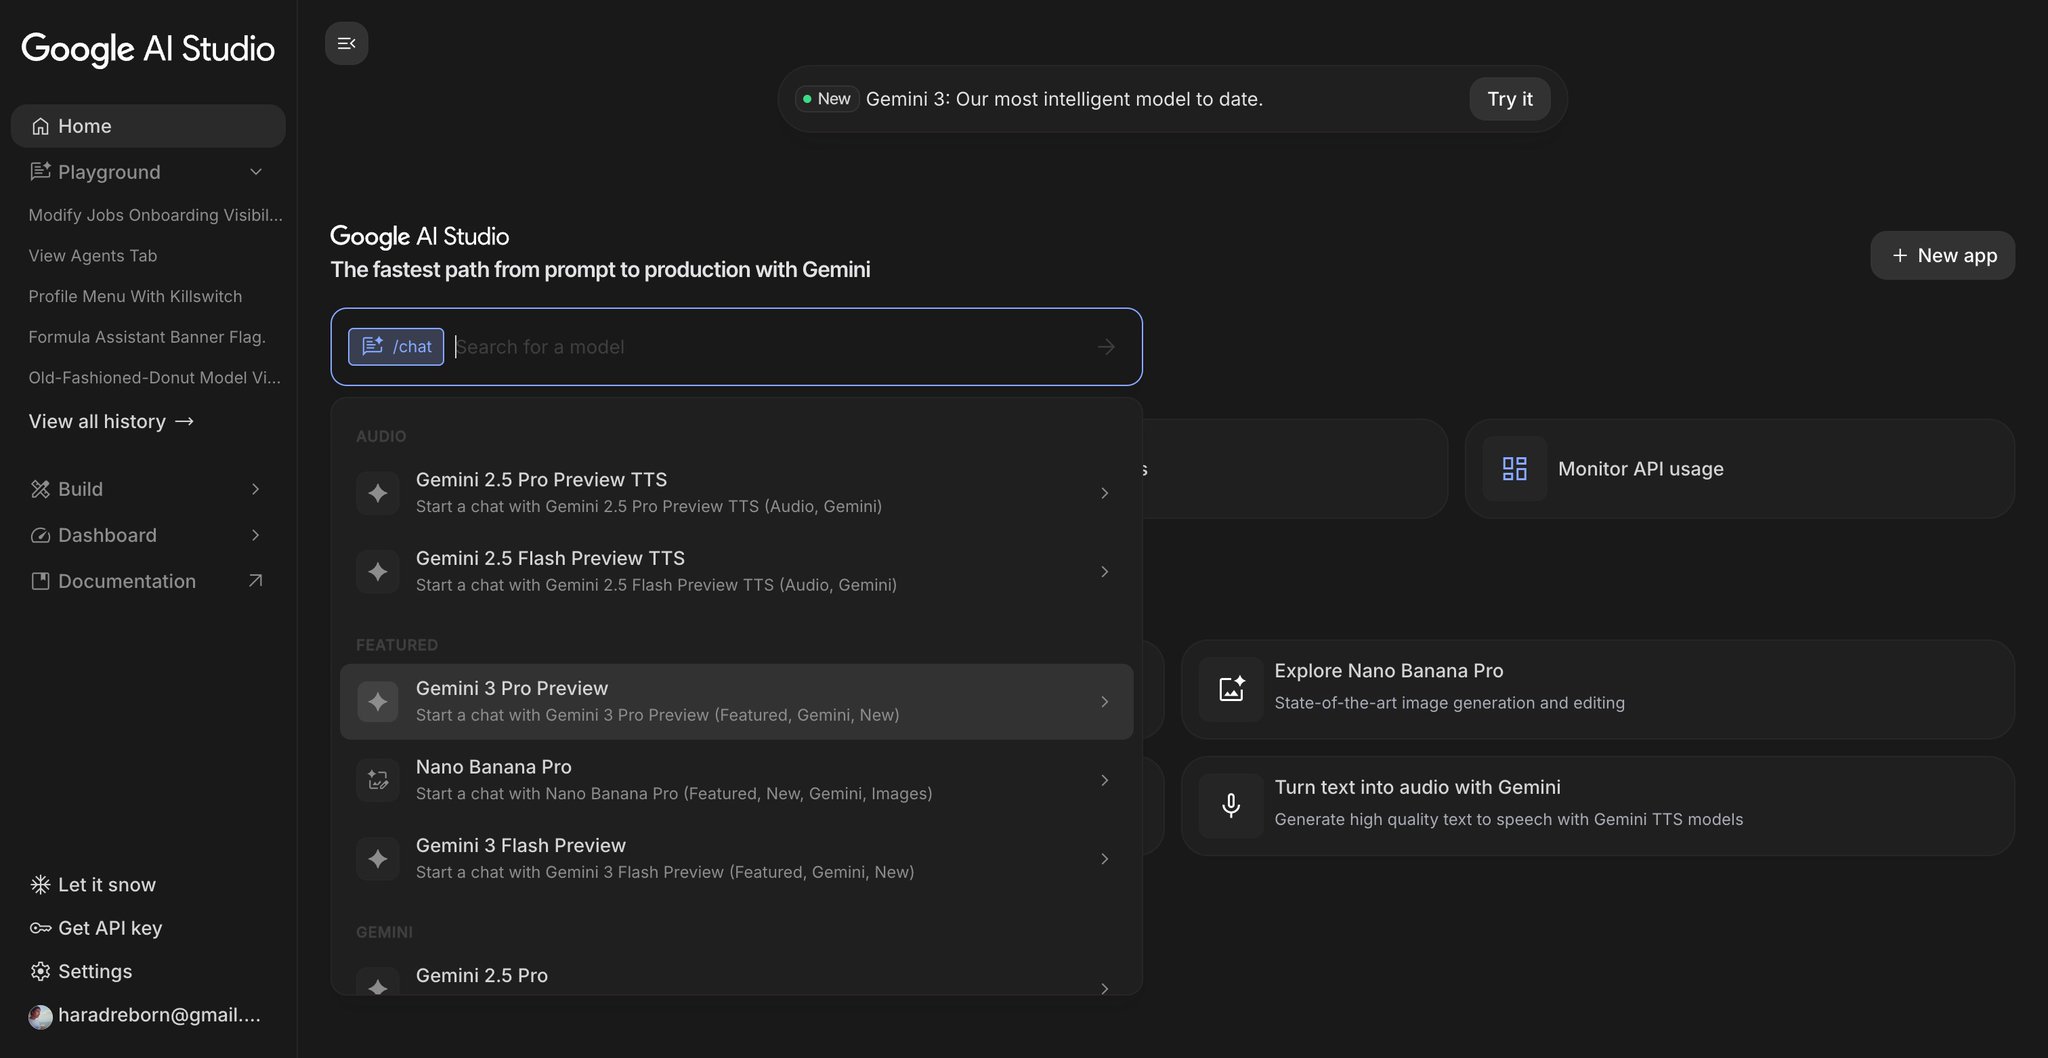This screenshot has height=1058, width=2048.
Task: Open Dashboard menu item
Action: [148, 535]
